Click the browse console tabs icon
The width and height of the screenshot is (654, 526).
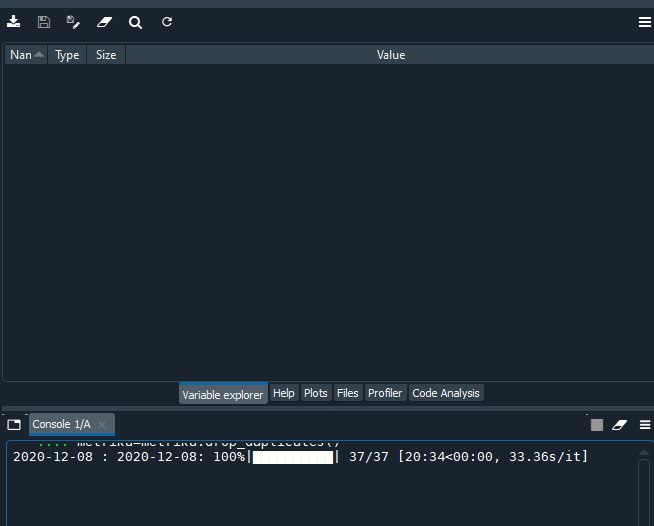(14, 425)
